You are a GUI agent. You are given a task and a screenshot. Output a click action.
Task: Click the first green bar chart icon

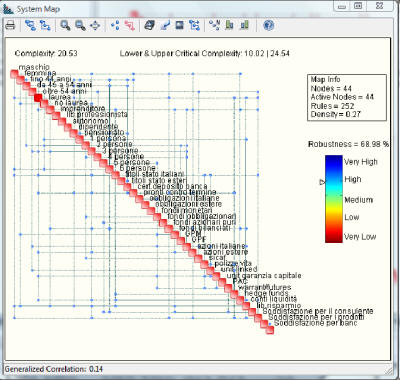pos(229,26)
